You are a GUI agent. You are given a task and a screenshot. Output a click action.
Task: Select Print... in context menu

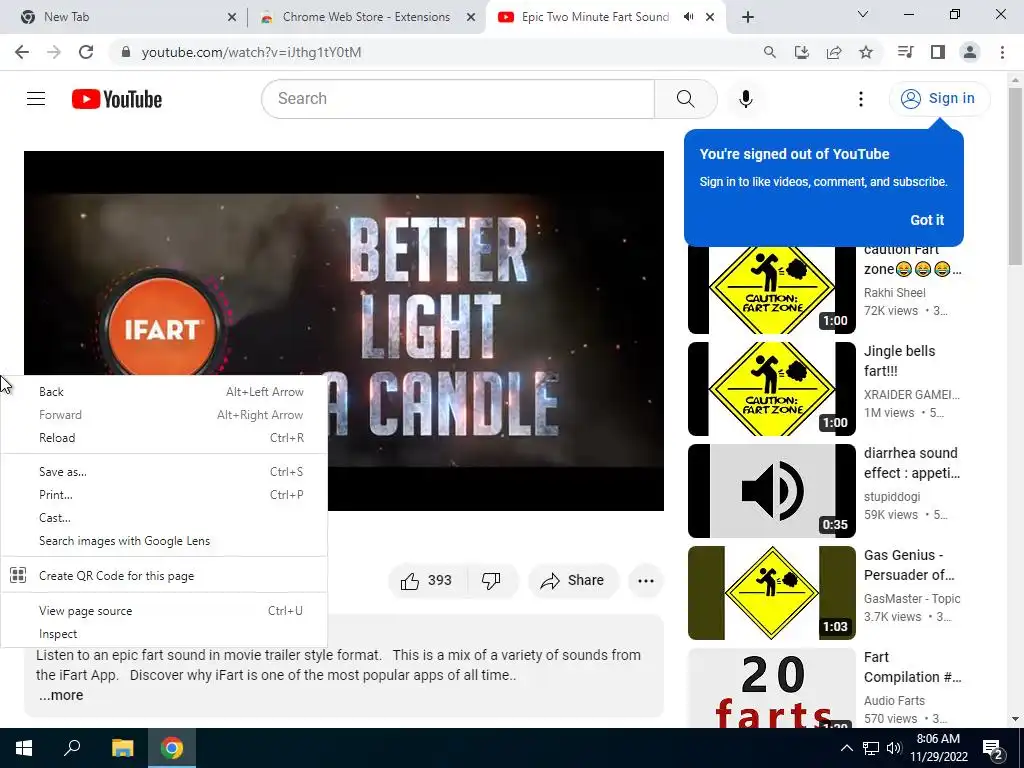point(163,494)
